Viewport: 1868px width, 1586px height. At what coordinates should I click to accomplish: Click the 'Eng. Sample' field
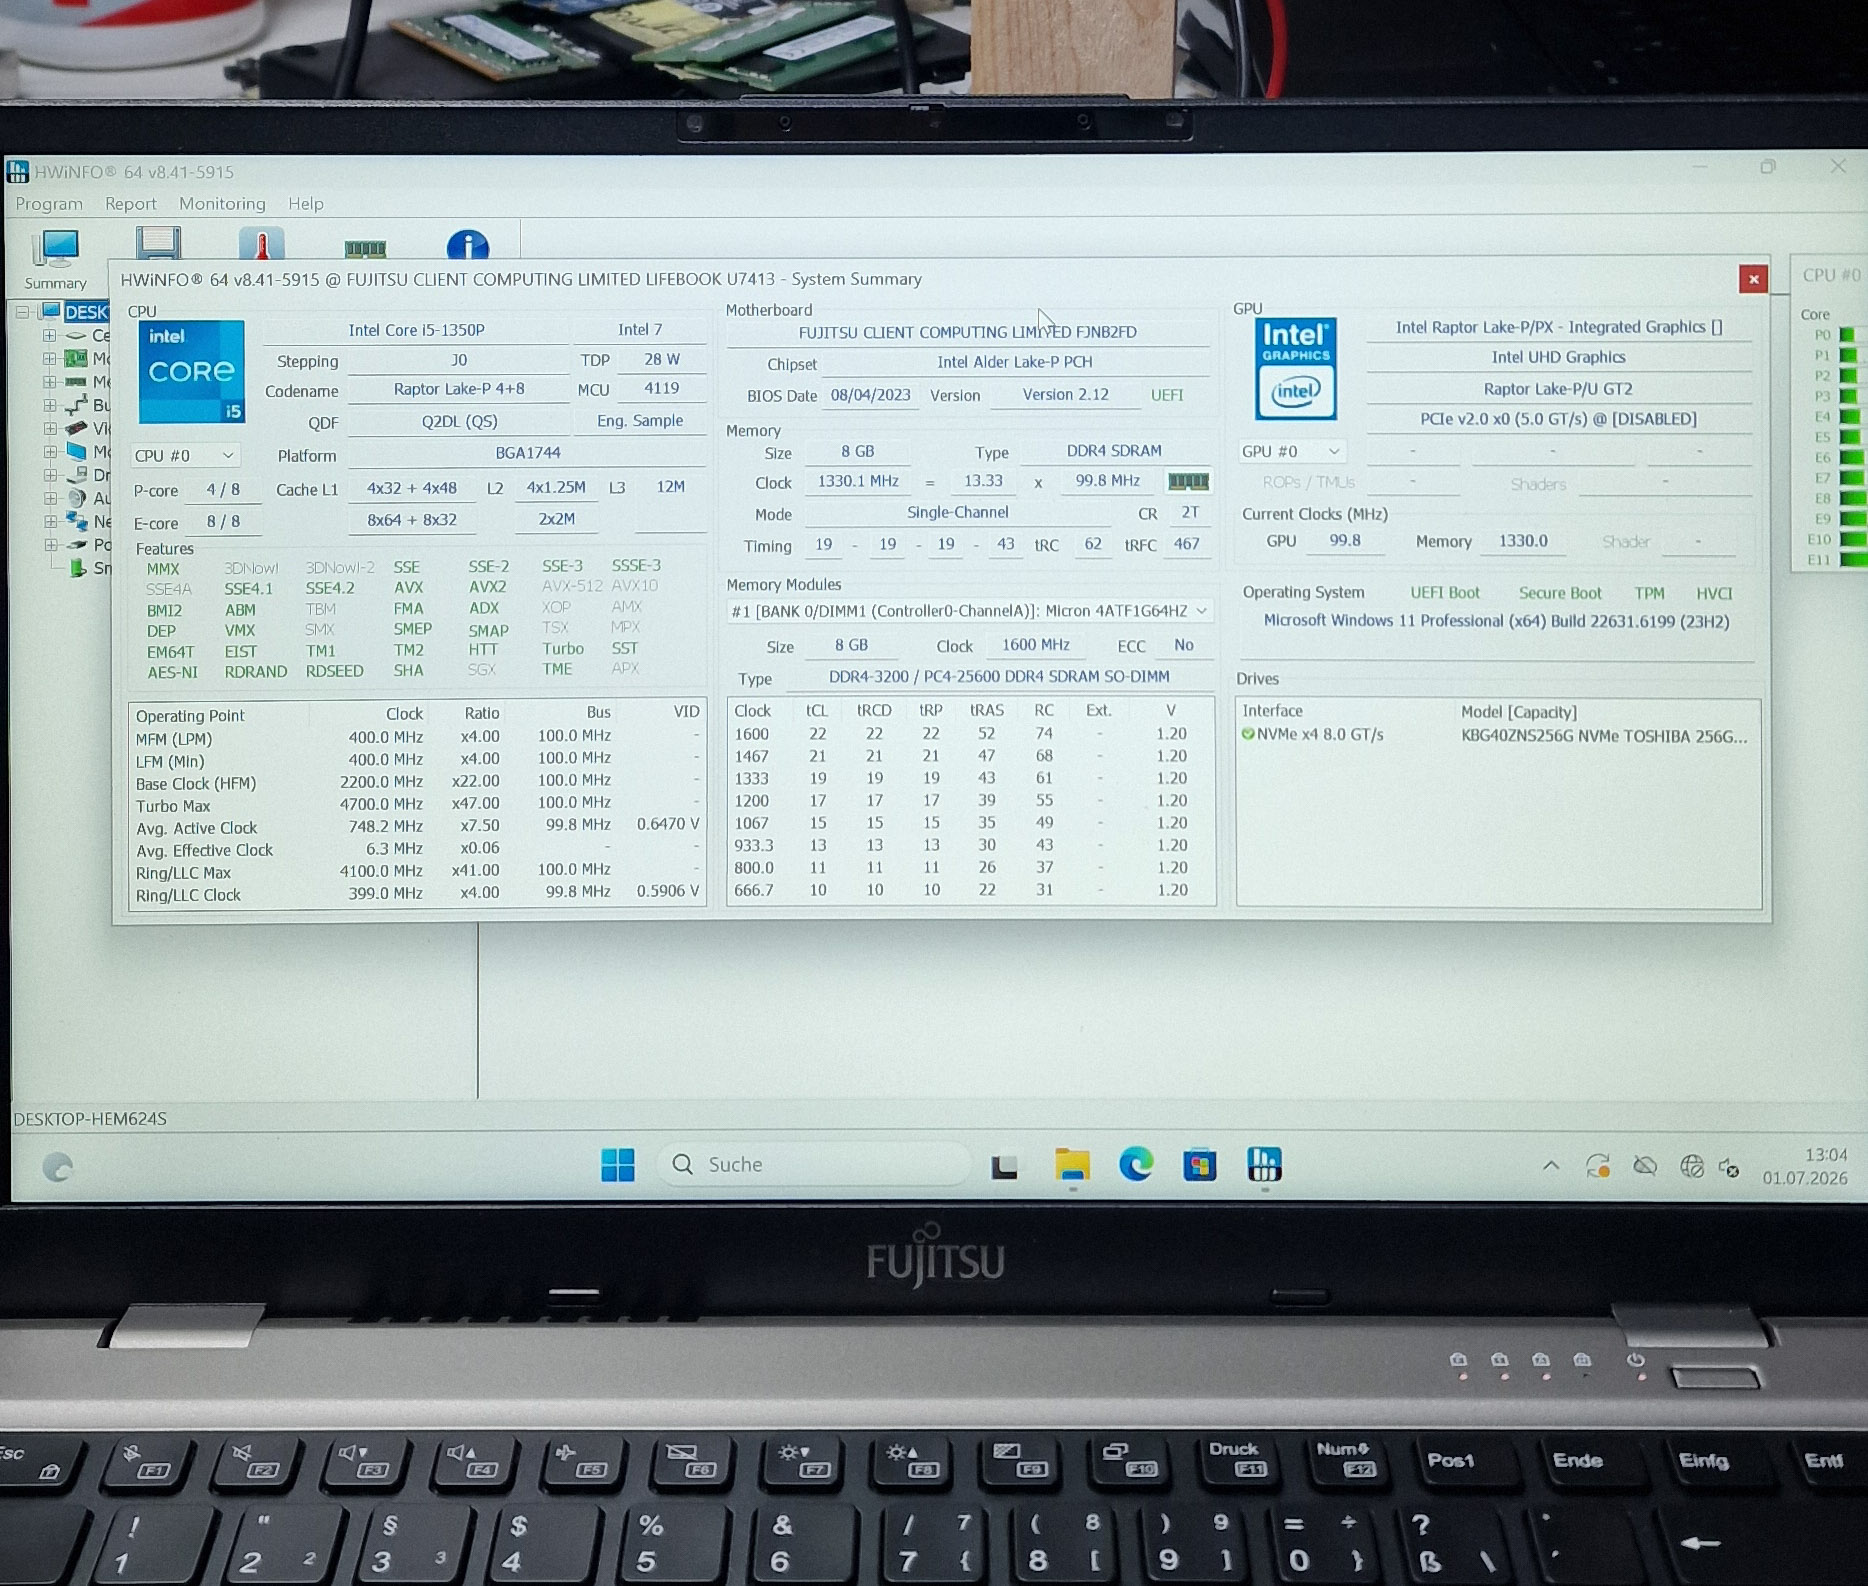tap(640, 421)
